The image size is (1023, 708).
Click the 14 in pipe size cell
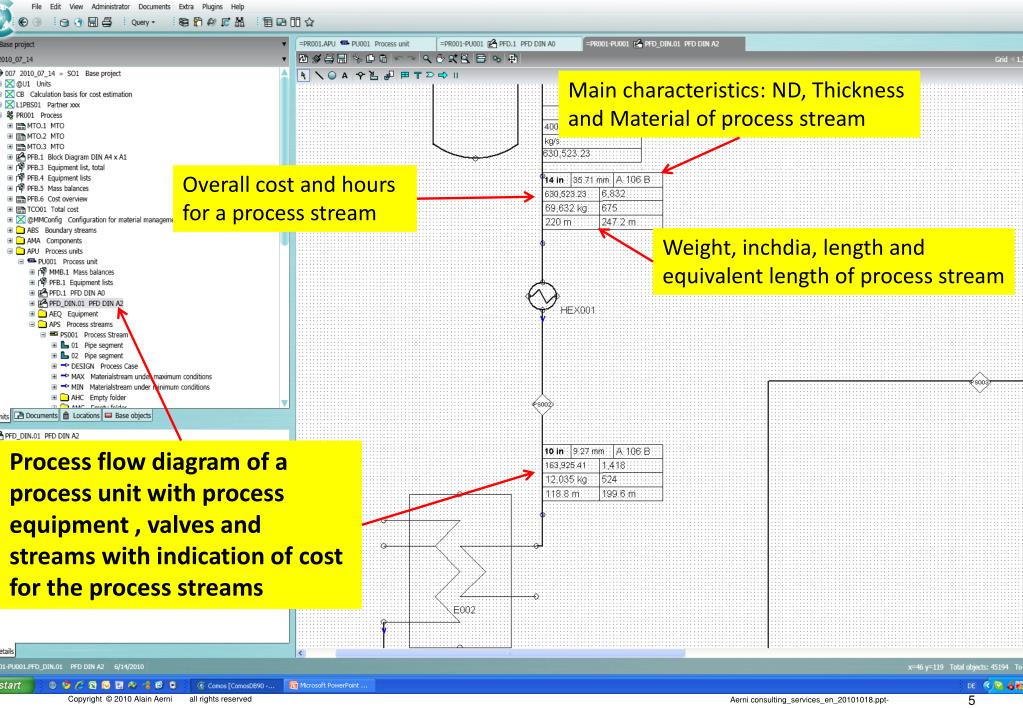555,179
